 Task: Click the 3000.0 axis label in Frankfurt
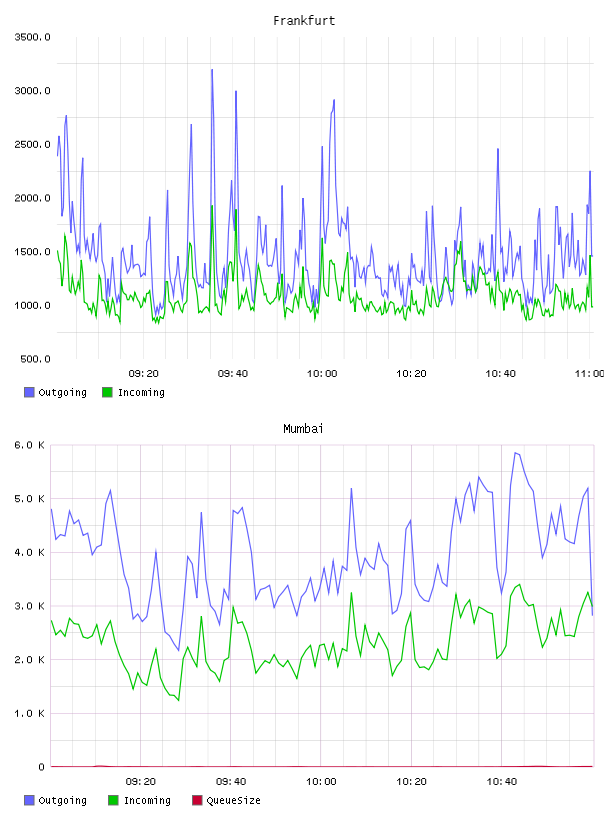[32, 91]
